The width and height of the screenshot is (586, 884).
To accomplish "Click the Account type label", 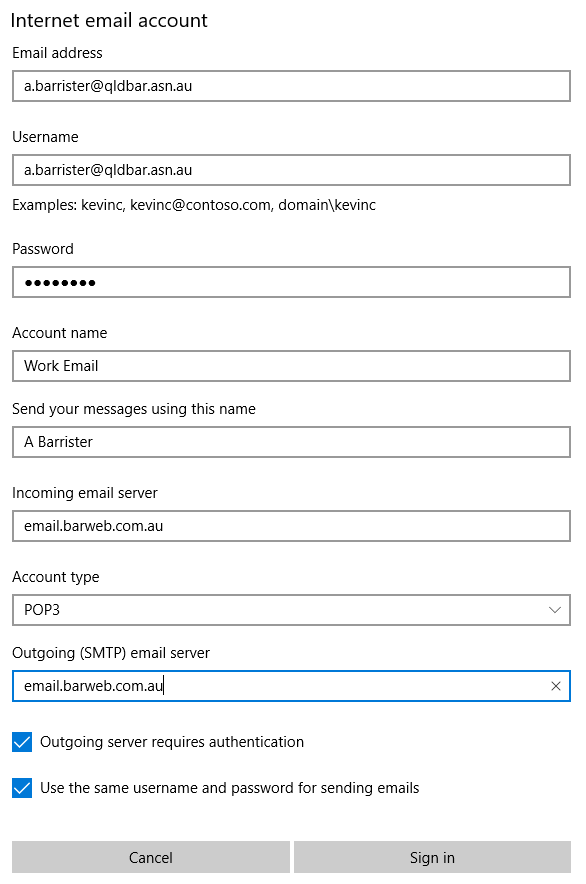I will click(56, 577).
